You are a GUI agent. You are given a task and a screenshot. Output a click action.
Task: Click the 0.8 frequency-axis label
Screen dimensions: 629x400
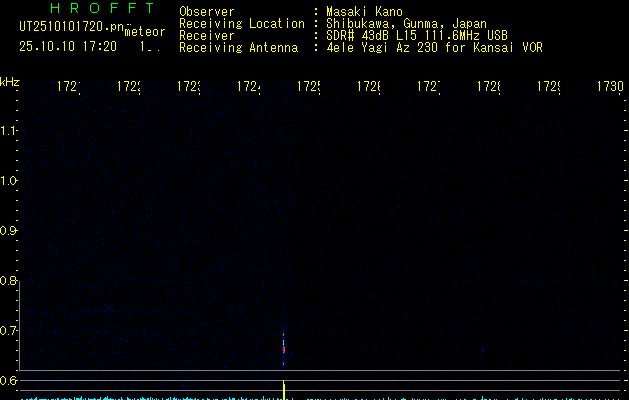tap(8, 281)
